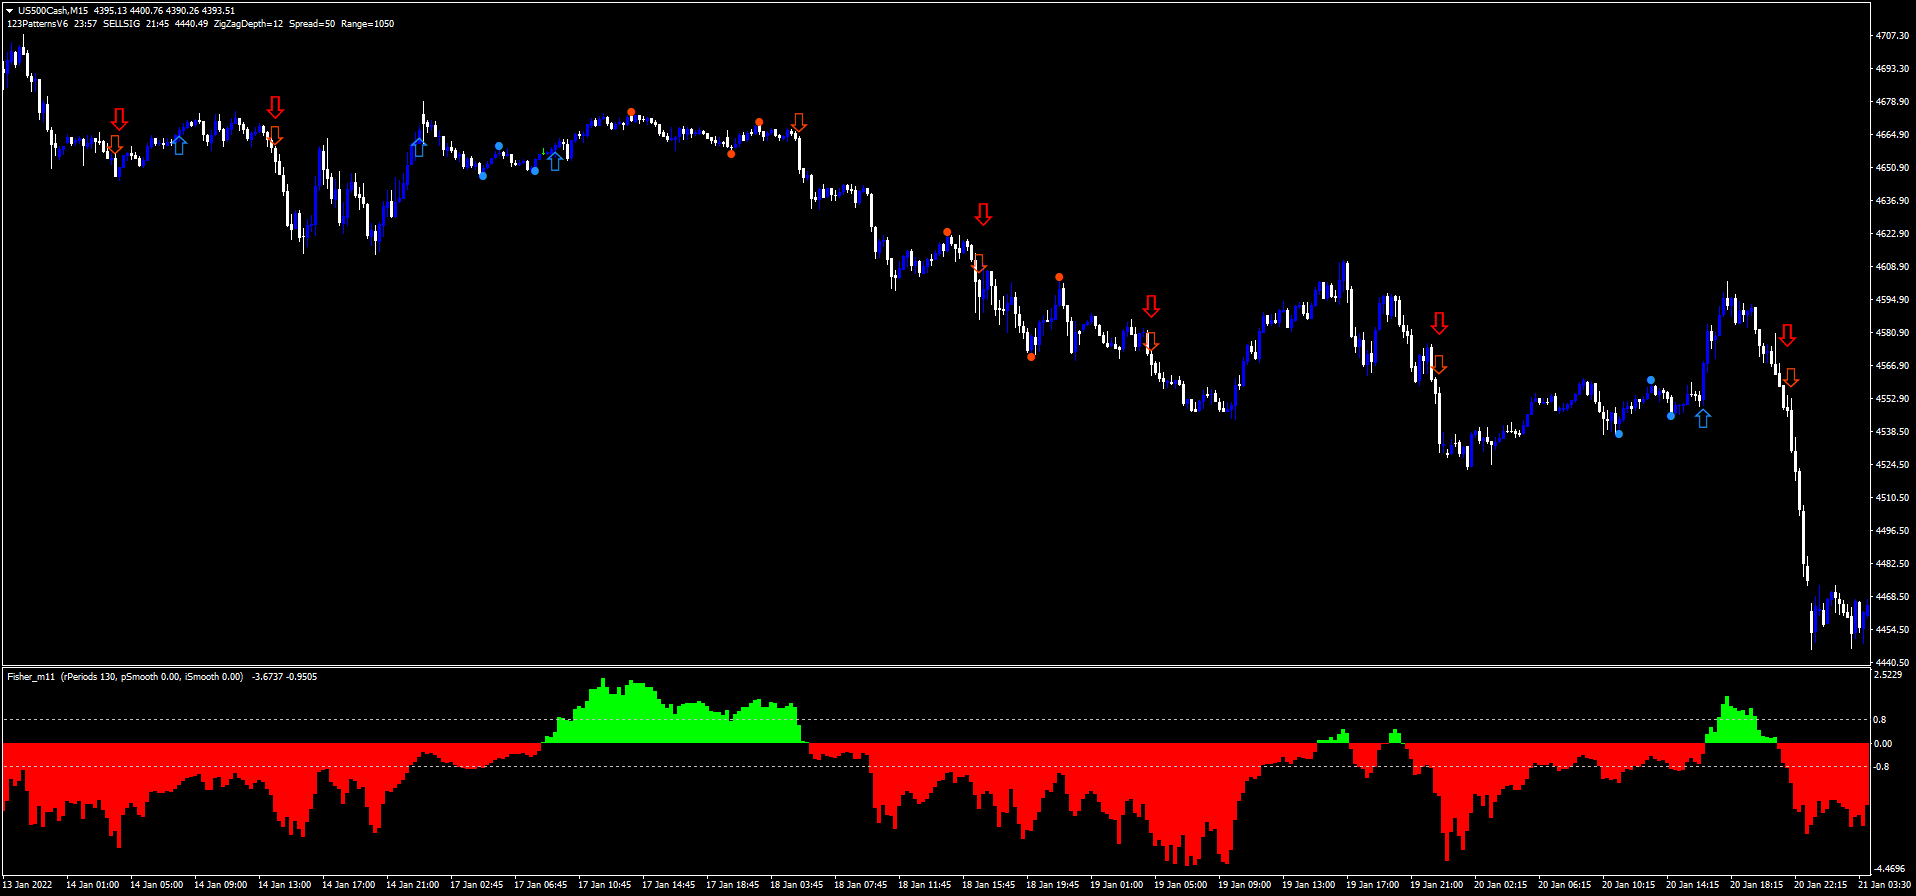
Task: Click the orange dot at the chart's highest swing
Action: (631, 112)
